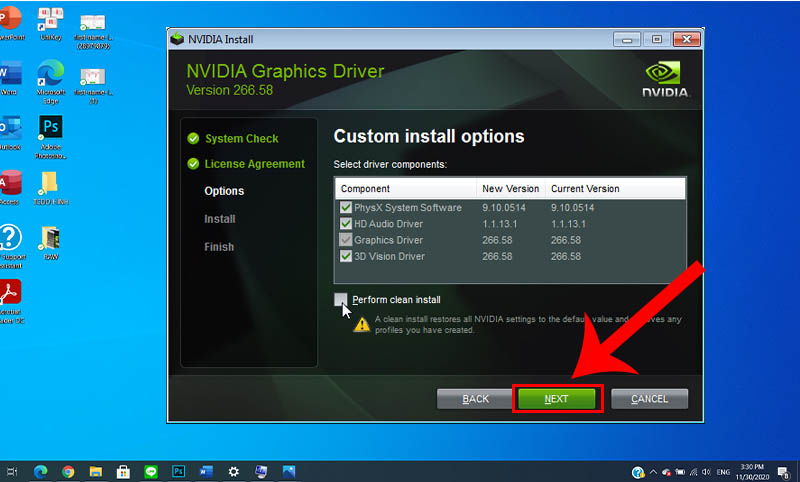Toggle the HD Audio Driver checkbox

tap(346, 224)
